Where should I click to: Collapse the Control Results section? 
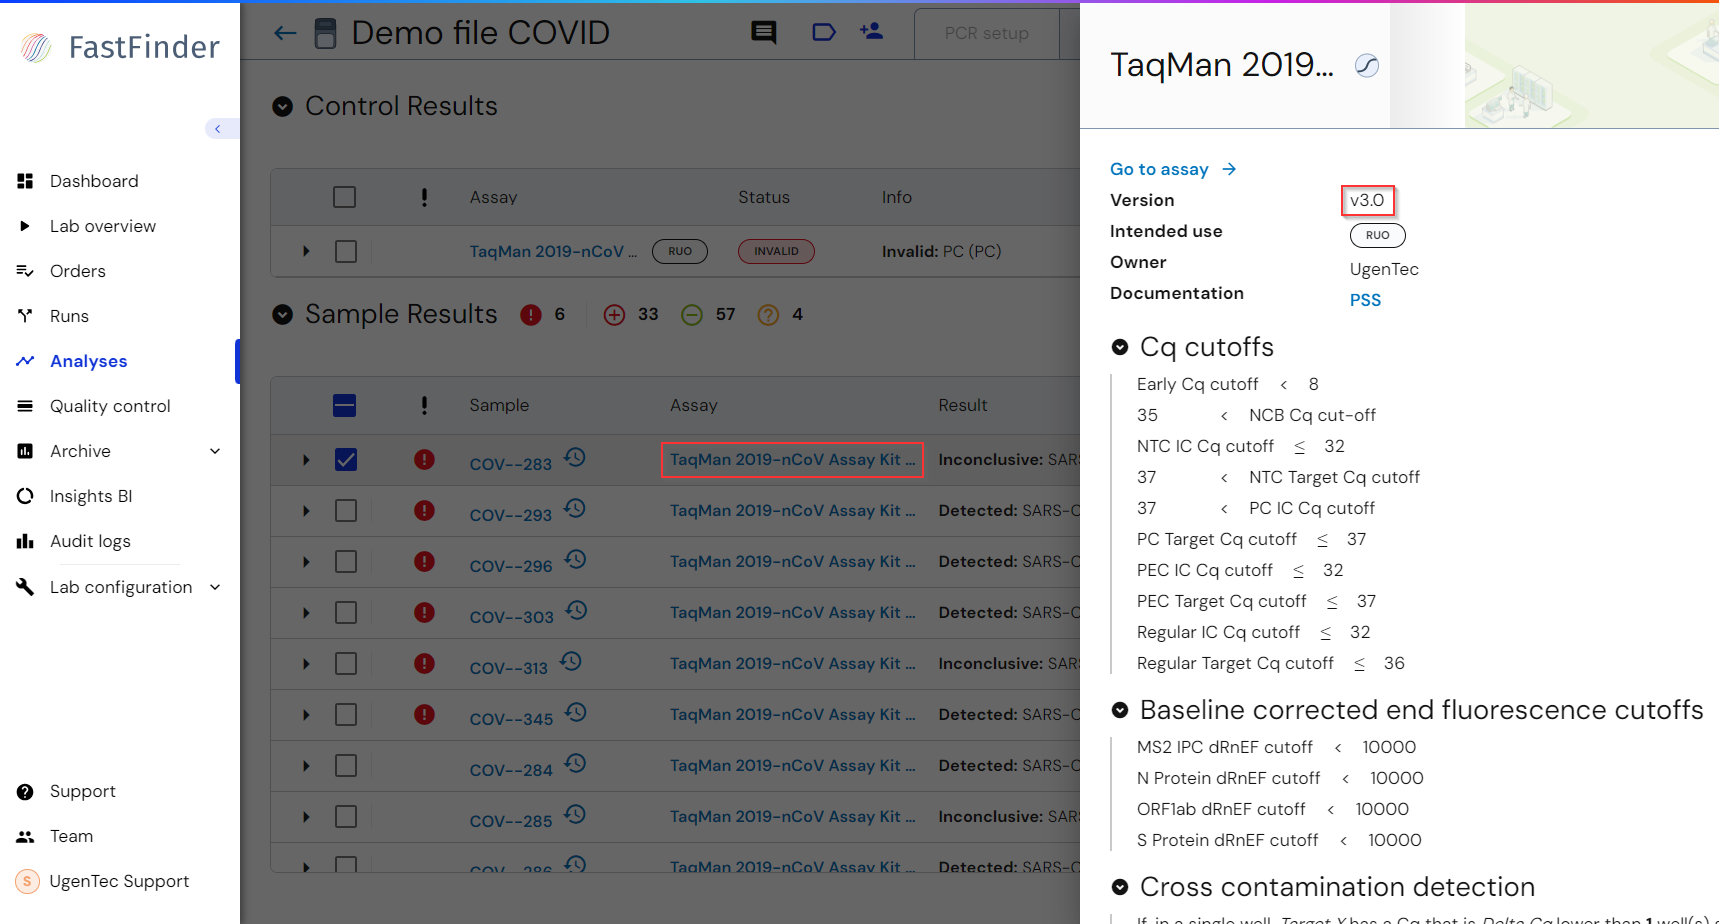[283, 106]
